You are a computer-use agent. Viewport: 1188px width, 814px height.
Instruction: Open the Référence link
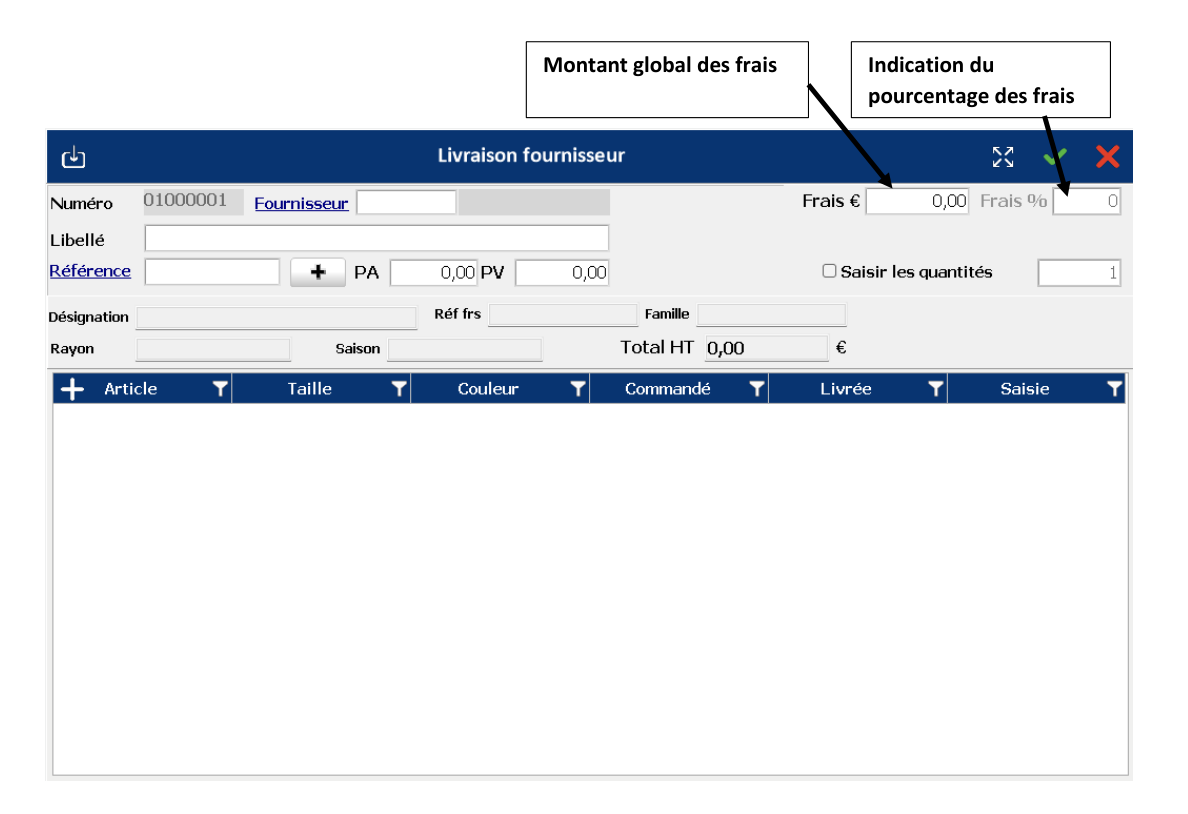point(90,271)
